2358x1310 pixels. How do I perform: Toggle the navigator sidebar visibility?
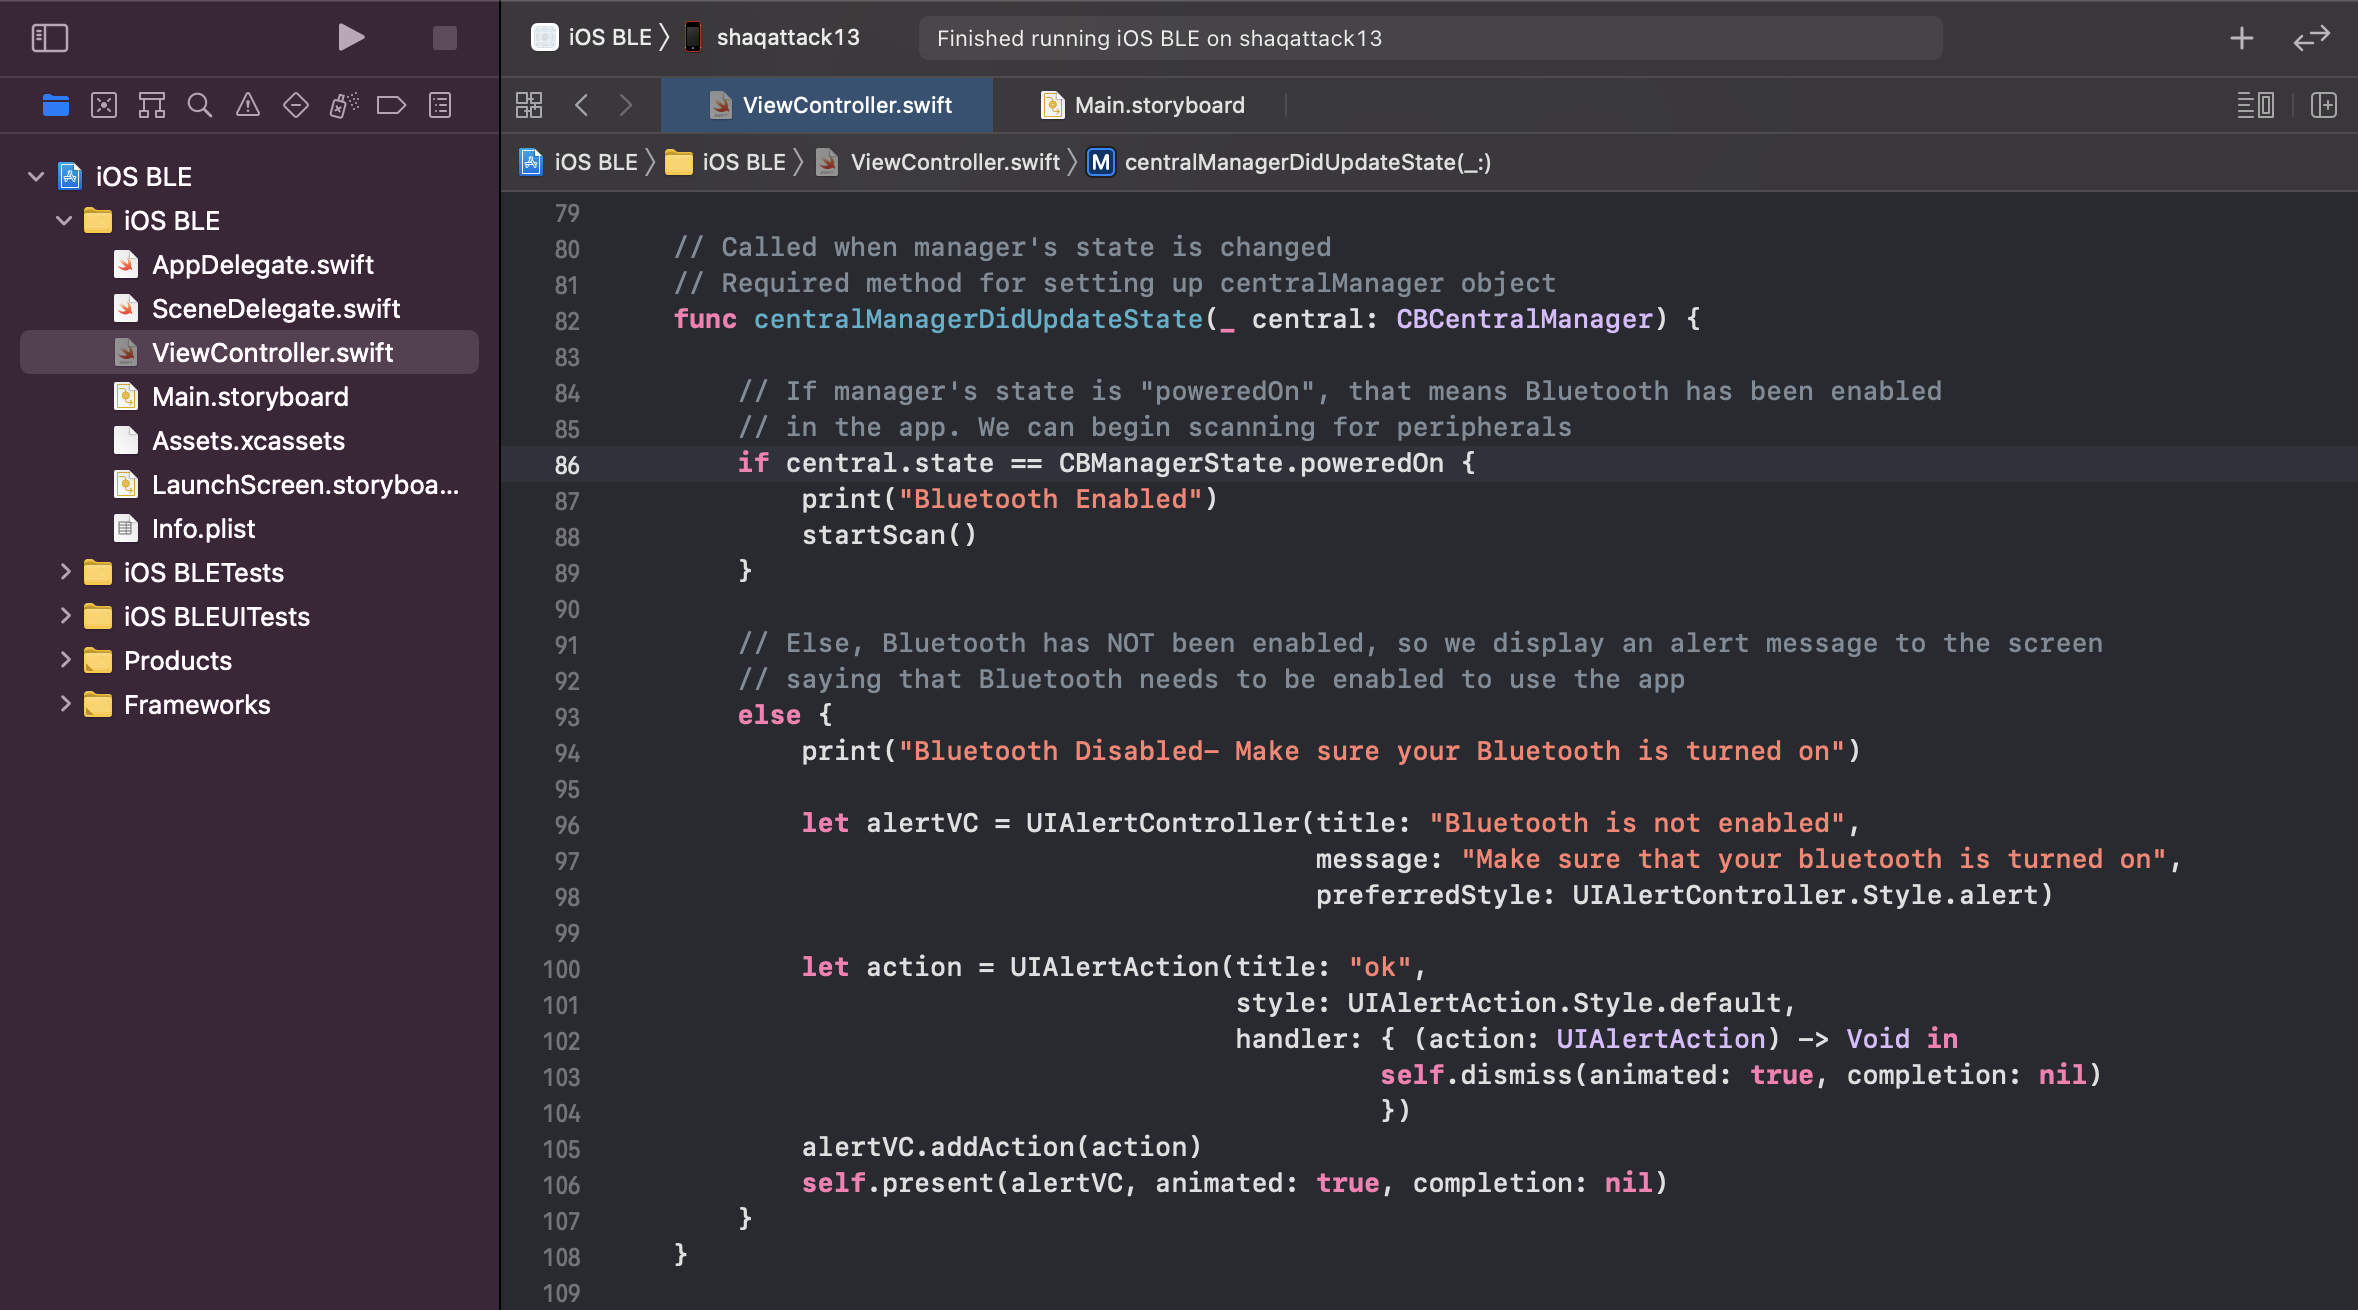coord(49,38)
